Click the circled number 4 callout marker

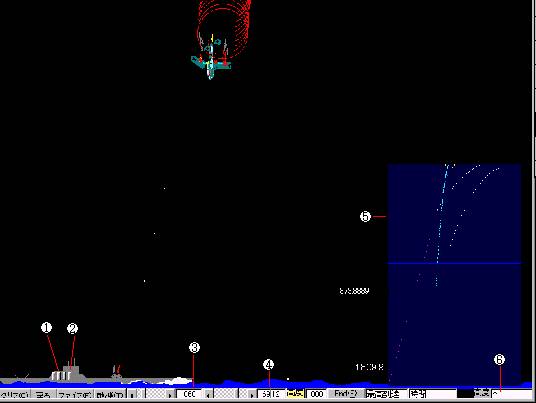pos(268,365)
